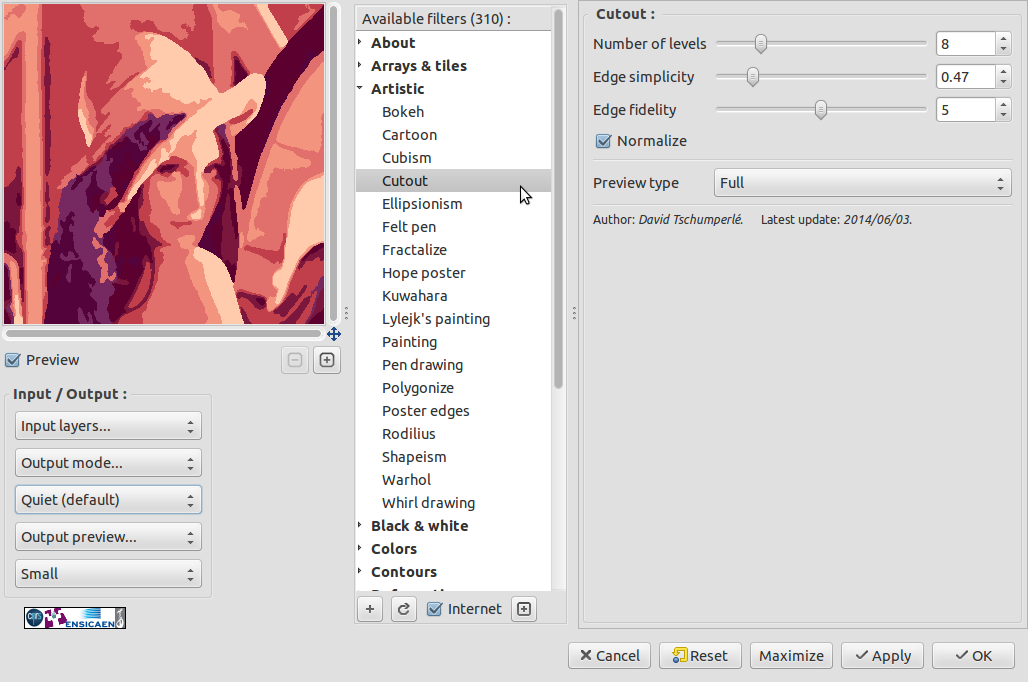Click the Cancel button
1028x682 pixels.
pyautogui.click(x=610, y=656)
